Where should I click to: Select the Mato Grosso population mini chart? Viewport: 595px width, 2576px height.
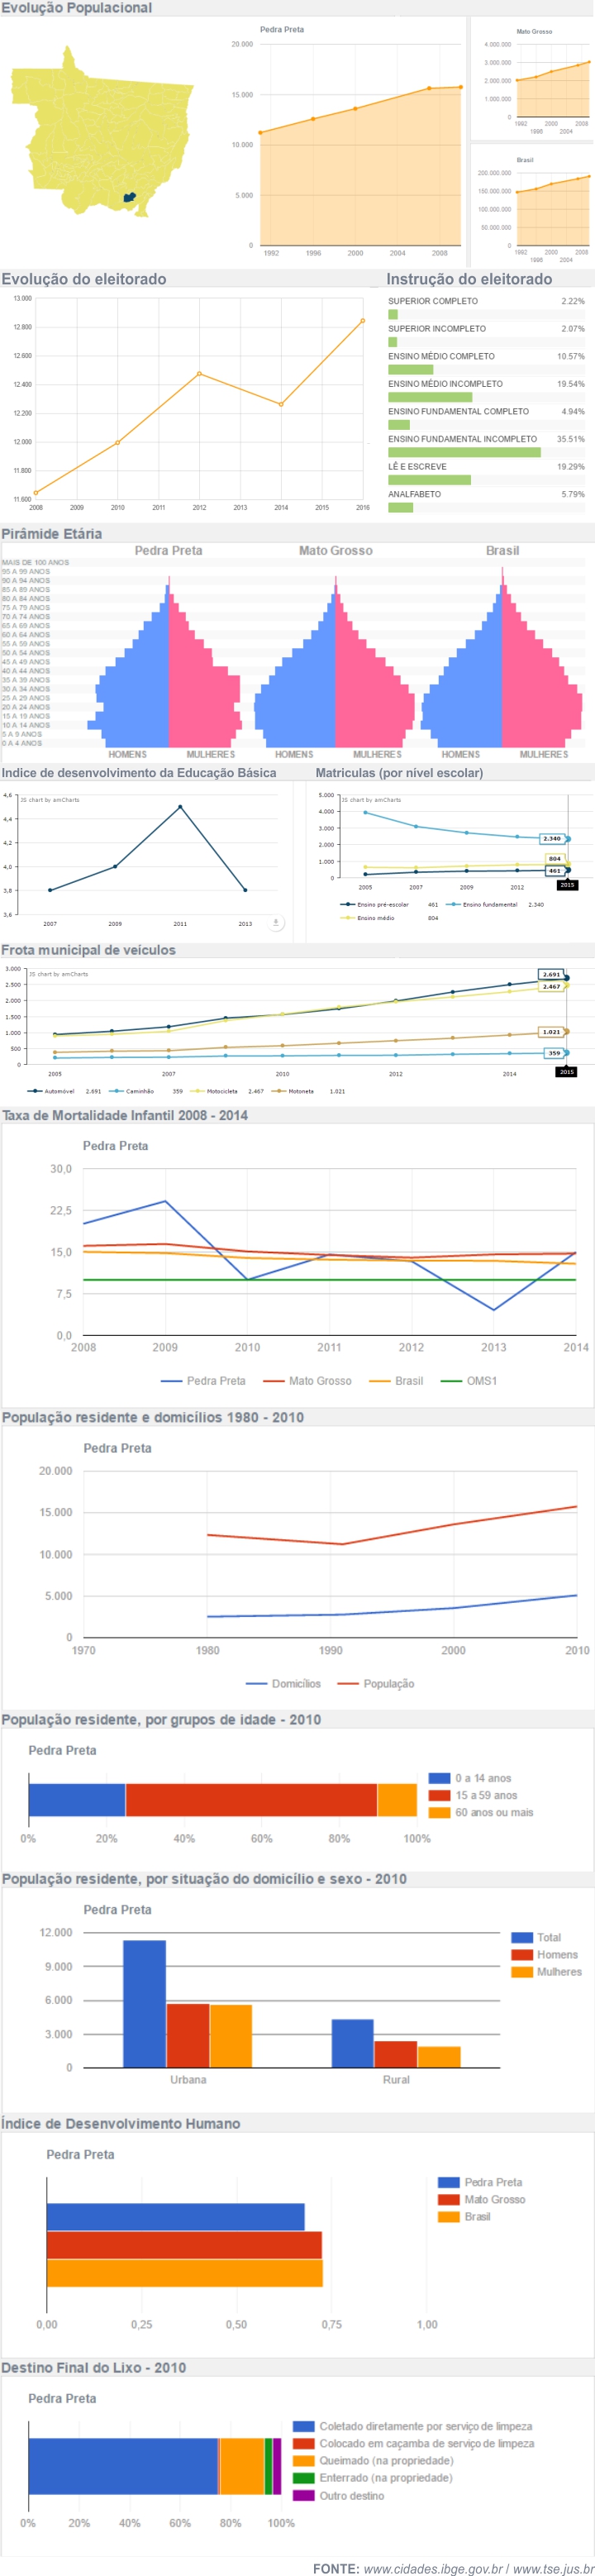click(x=532, y=80)
